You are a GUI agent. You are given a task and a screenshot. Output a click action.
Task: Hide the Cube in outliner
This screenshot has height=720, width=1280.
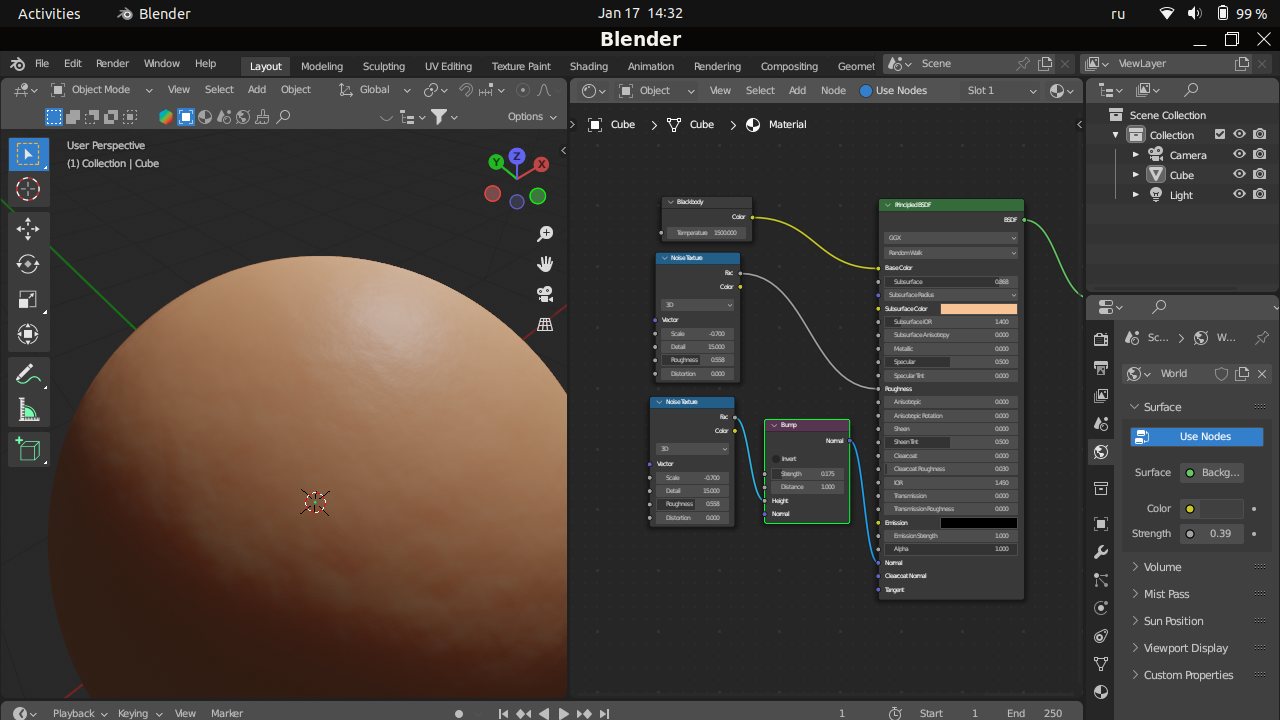click(1239, 175)
